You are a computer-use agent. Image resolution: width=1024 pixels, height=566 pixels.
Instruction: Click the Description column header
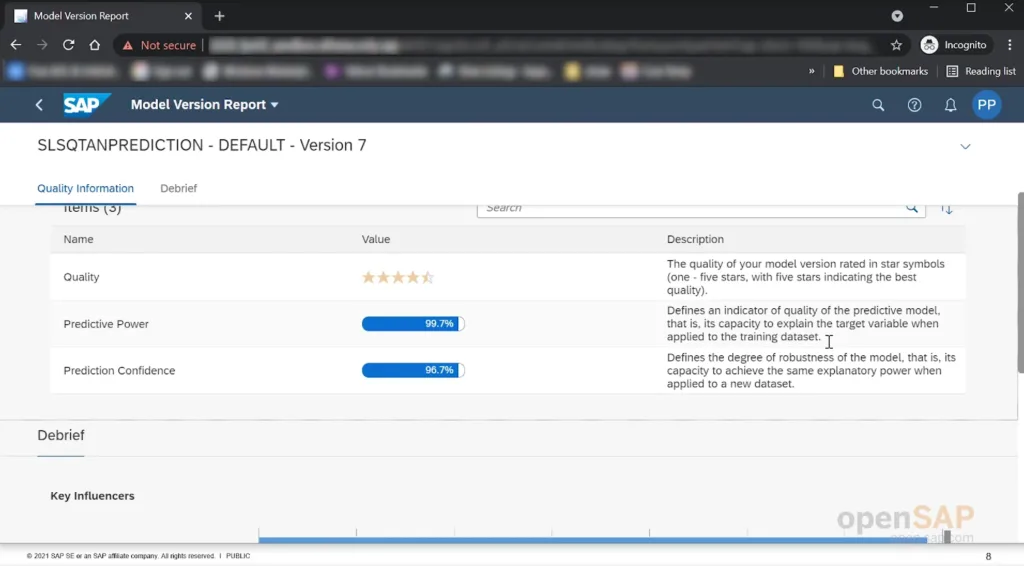pos(695,239)
